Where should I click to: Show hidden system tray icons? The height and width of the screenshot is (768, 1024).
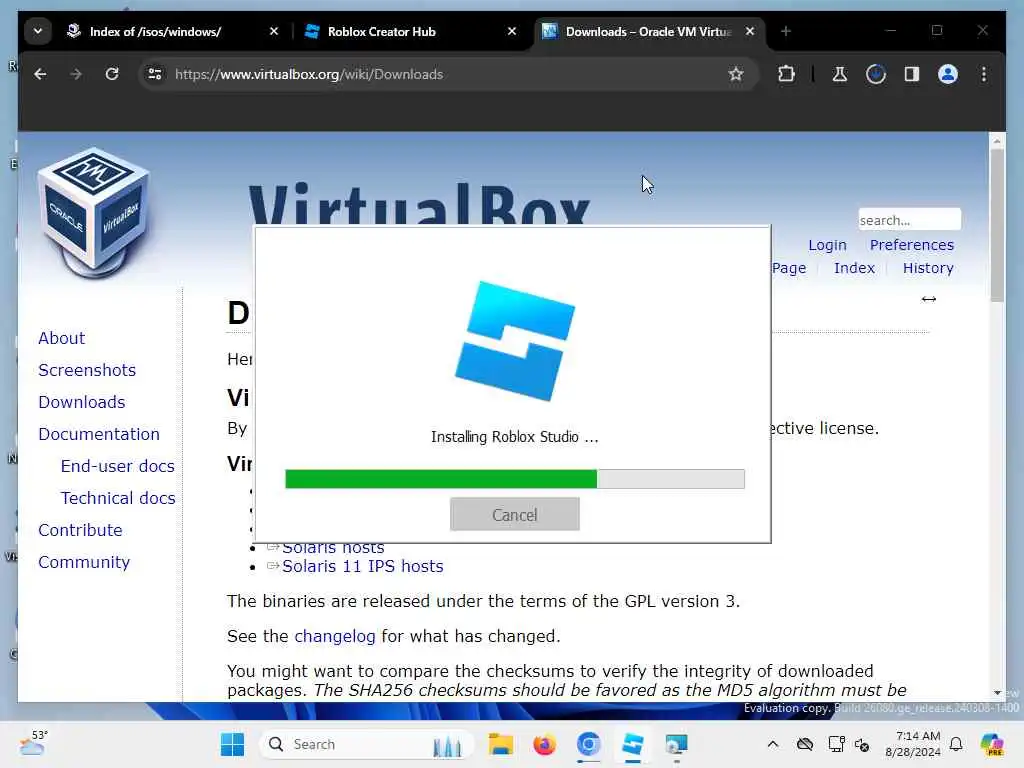click(773, 744)
